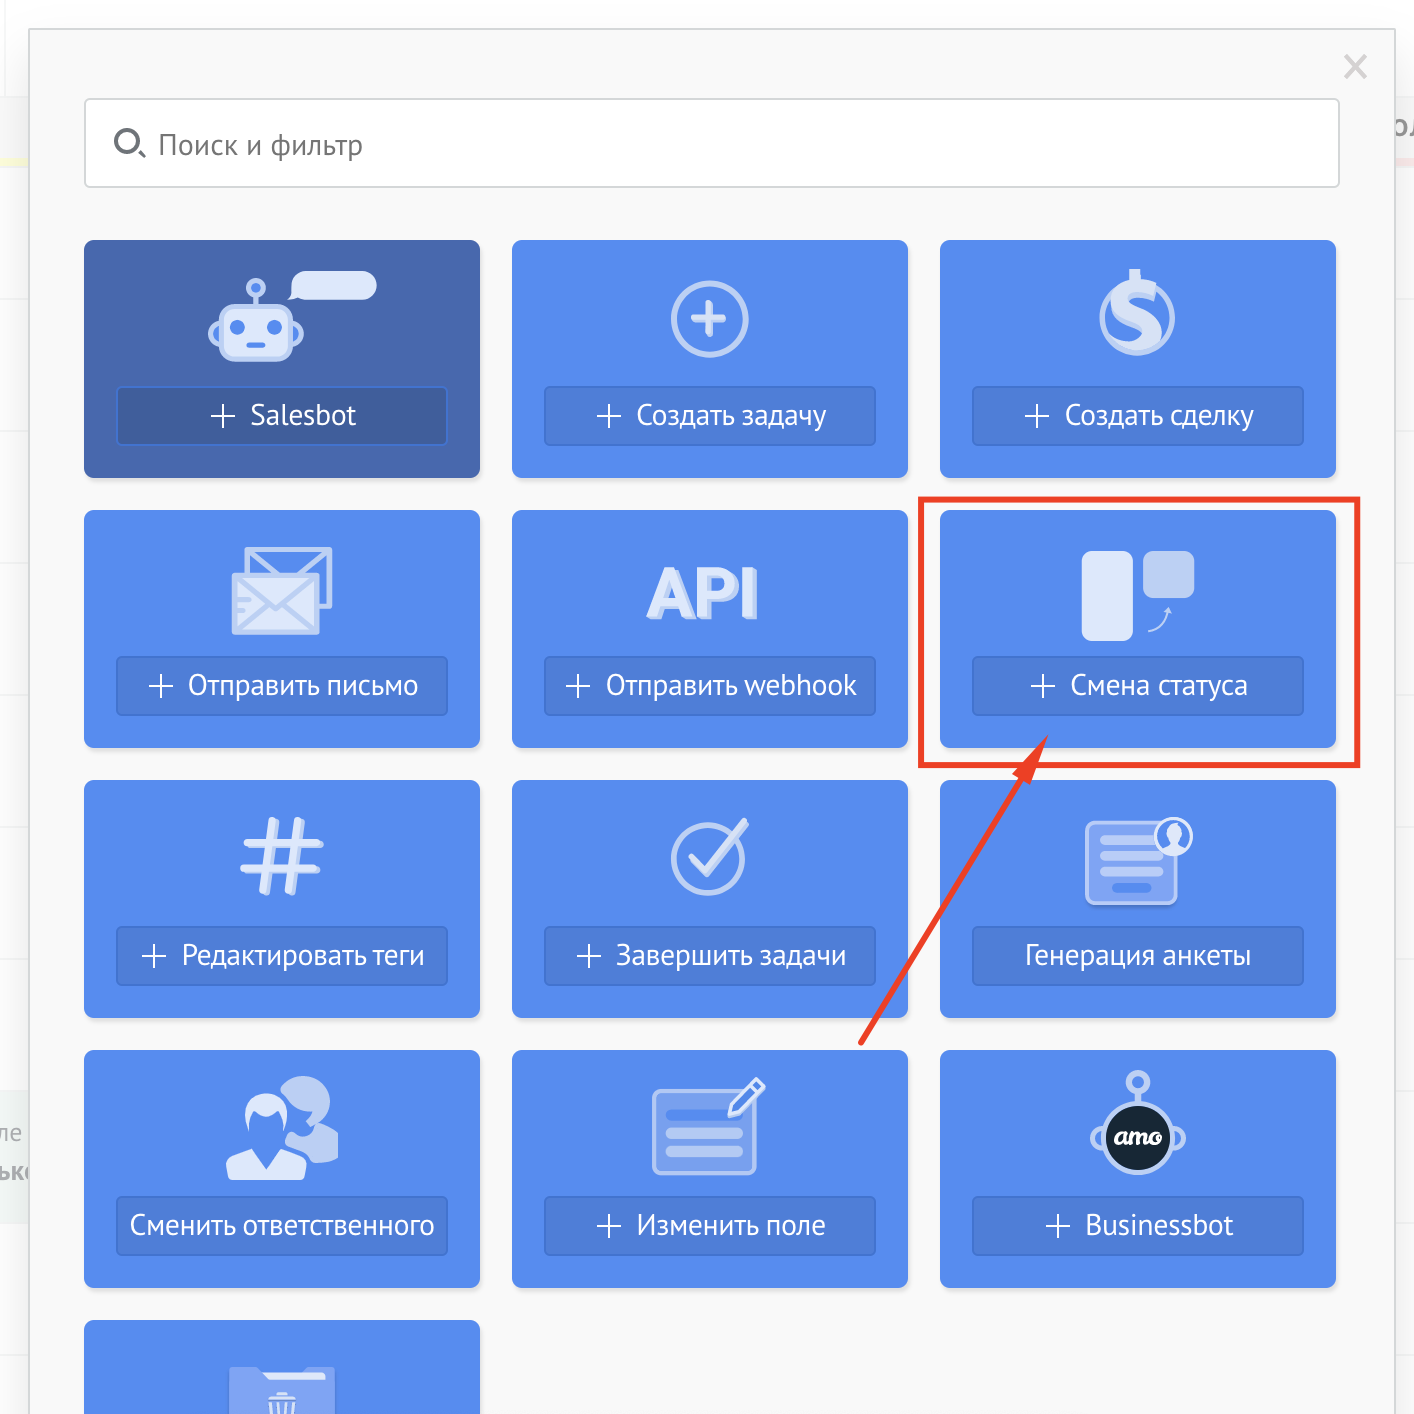
Task: Add a Salesbot action
Action: [282, 416]
